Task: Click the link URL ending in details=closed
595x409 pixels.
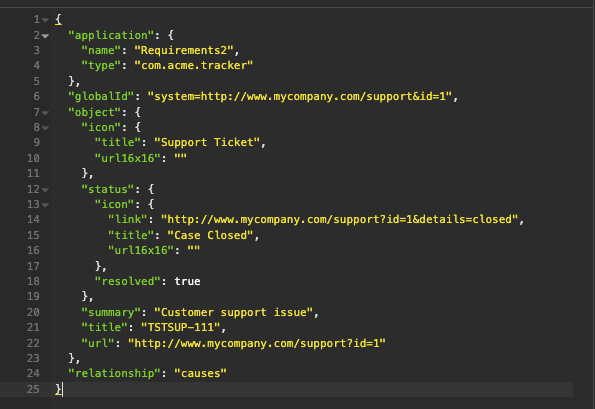Action: [340, 219]
